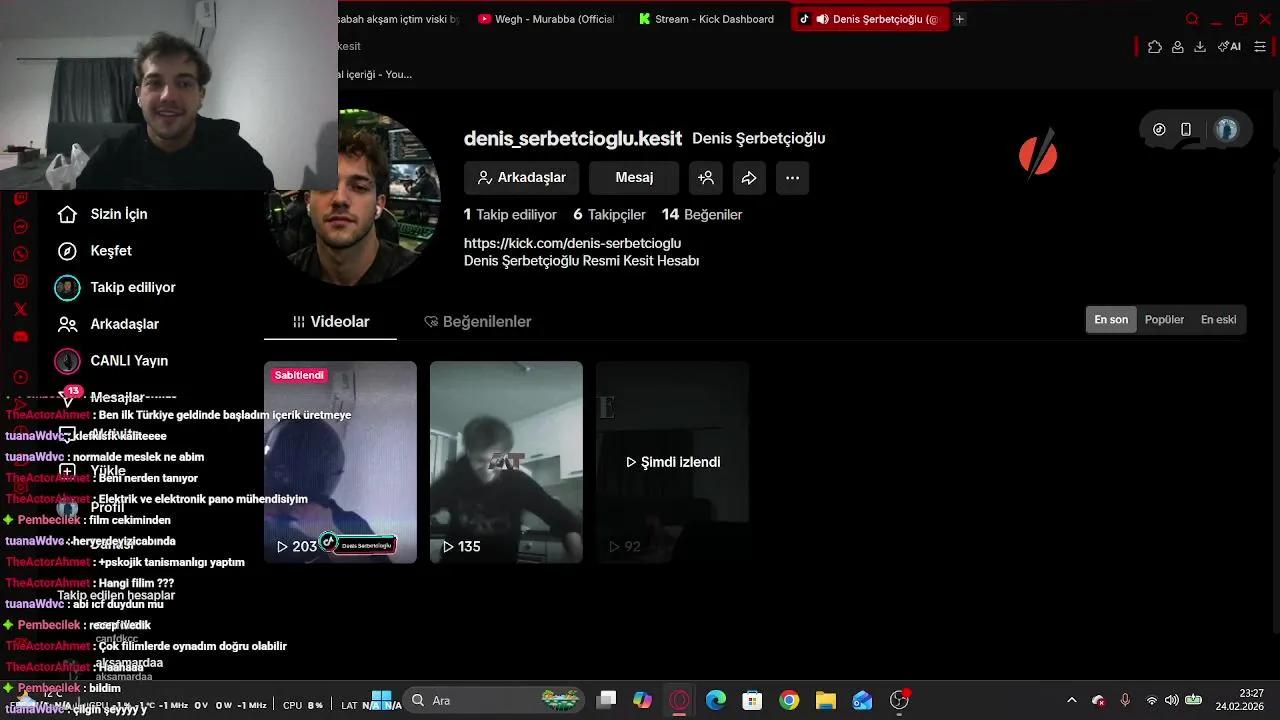The image size is (1280, 720).
Task: Open File Explorer from the taskbar
Action: [x=826, y=700]
